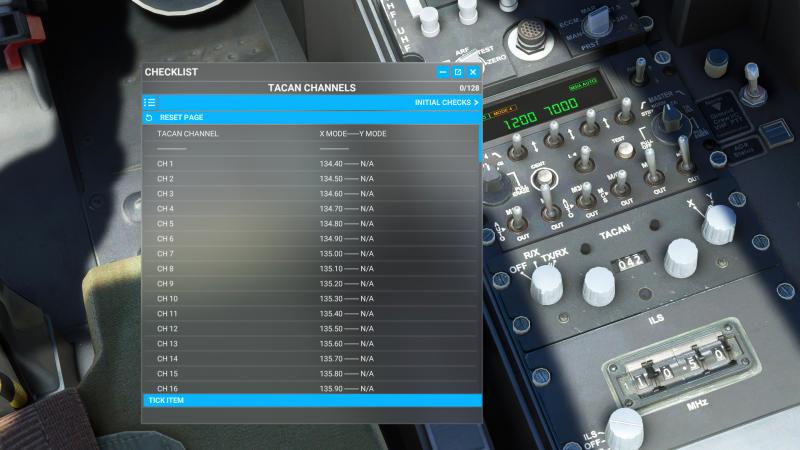The height and width of the screenshot is (450, 800).
Task: Select the CH 15 row 135.80
Action: click(x=310, y=373)
